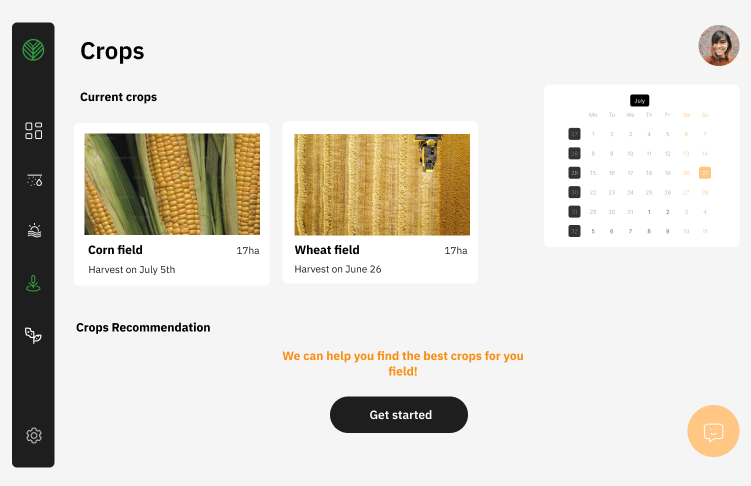Click the Wheat field title
Viewport: 751px width, 486px height.
coord(327,250)
